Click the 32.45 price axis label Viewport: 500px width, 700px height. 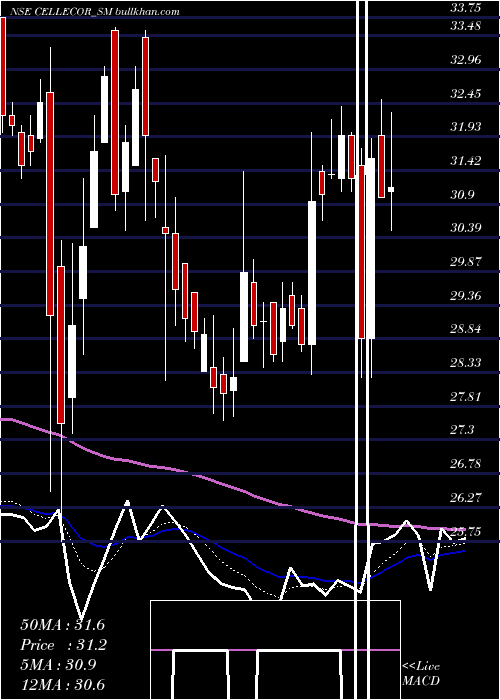(465, 94)
